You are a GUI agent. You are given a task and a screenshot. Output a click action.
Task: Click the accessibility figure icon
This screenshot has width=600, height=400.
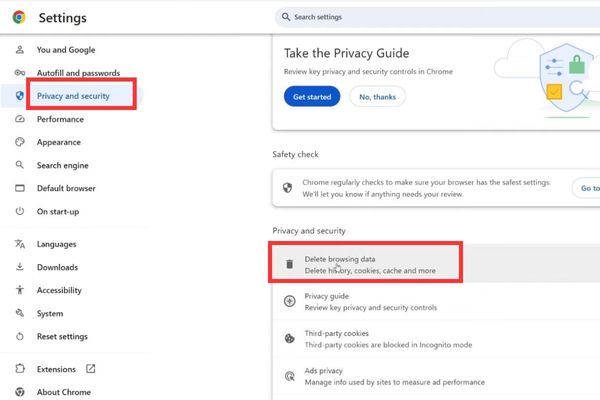[x=20, y=290]
